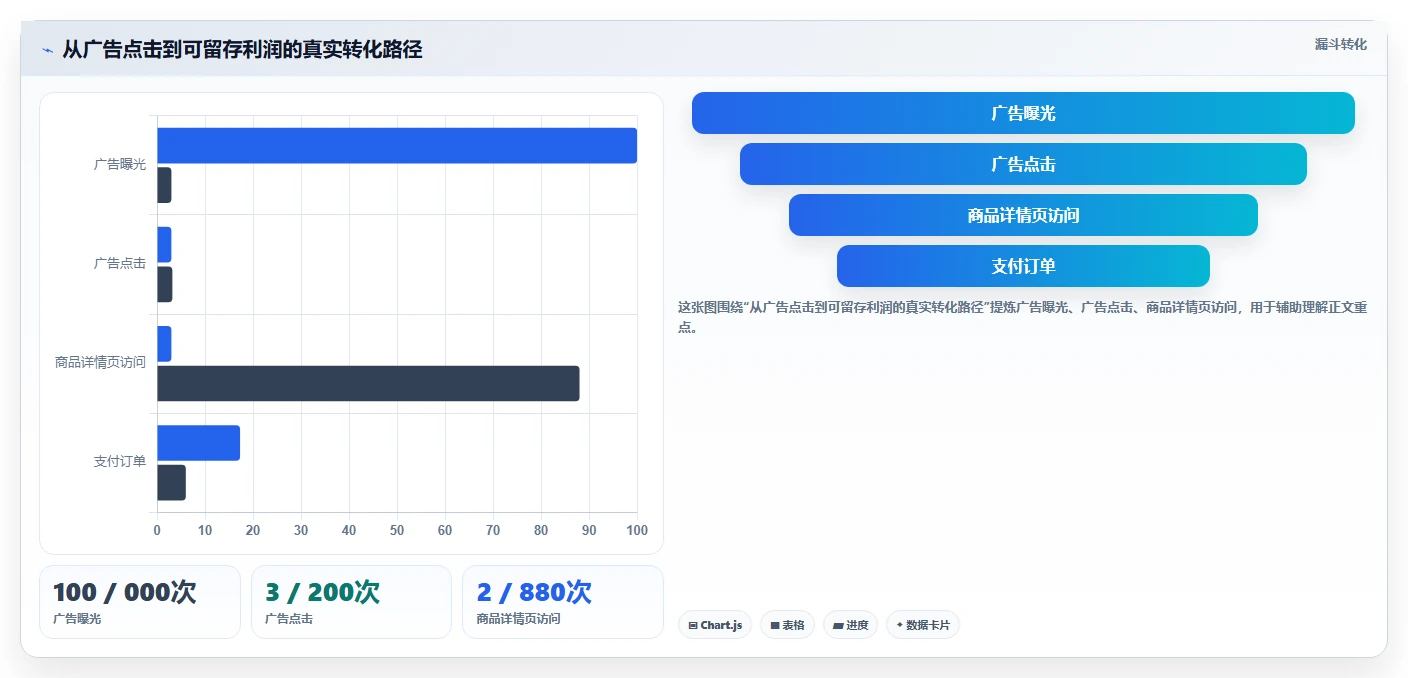1408x678 pixels.
Task: Click the blue bar for 商品详情页访问
Action: [x=164, y=344]
